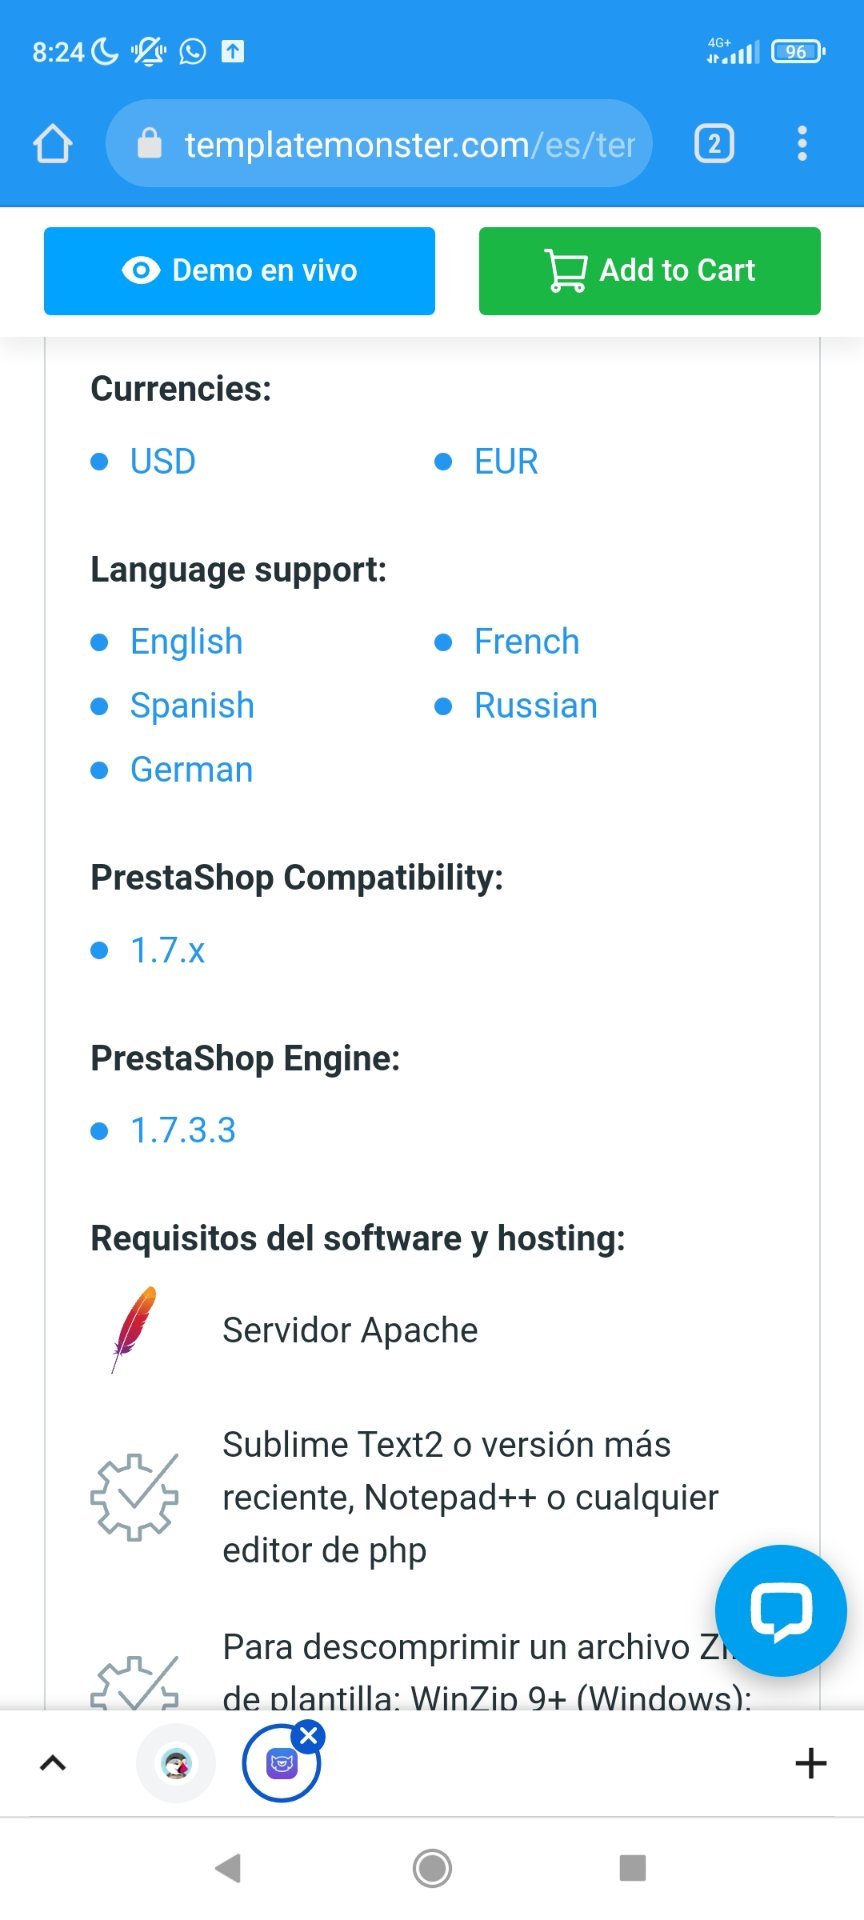Switch to the PrestaShop tab thumbnail

176,1764
